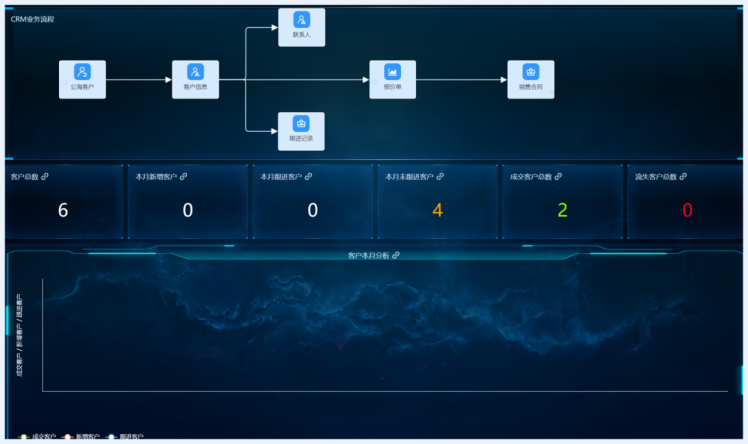Open the 销售合同 contract node icon
Screen dimensions: 748x444
pyautogui.click(x=530, y=72)
